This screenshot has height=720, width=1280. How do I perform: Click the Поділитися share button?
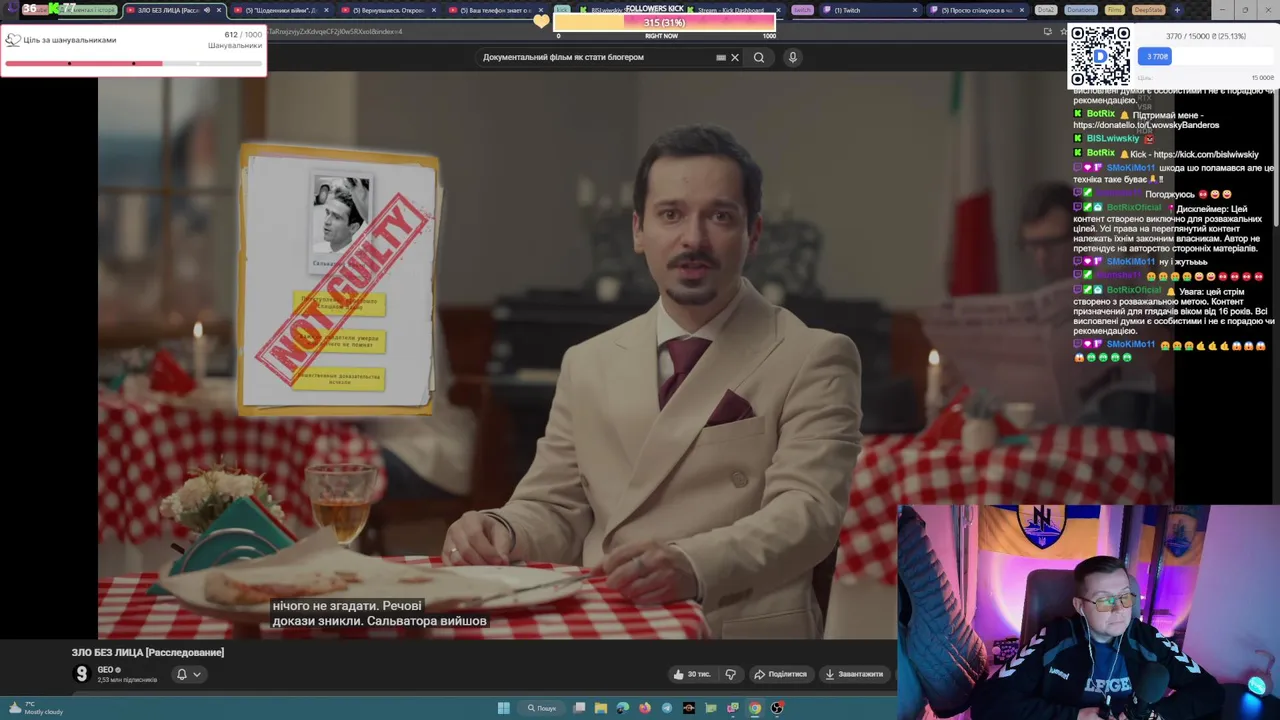click(780, 674)
